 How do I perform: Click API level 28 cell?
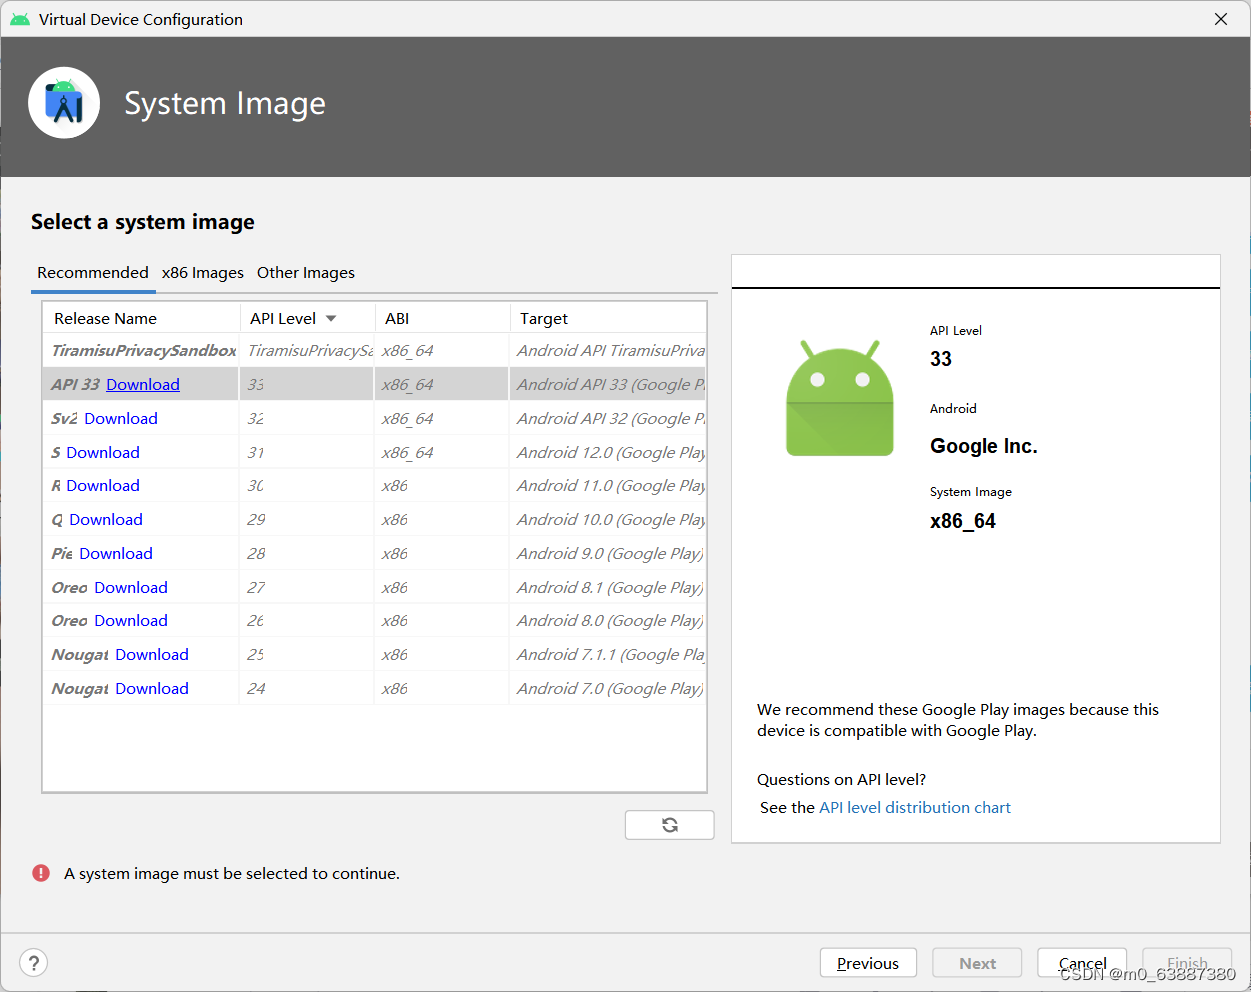point(307,554)
